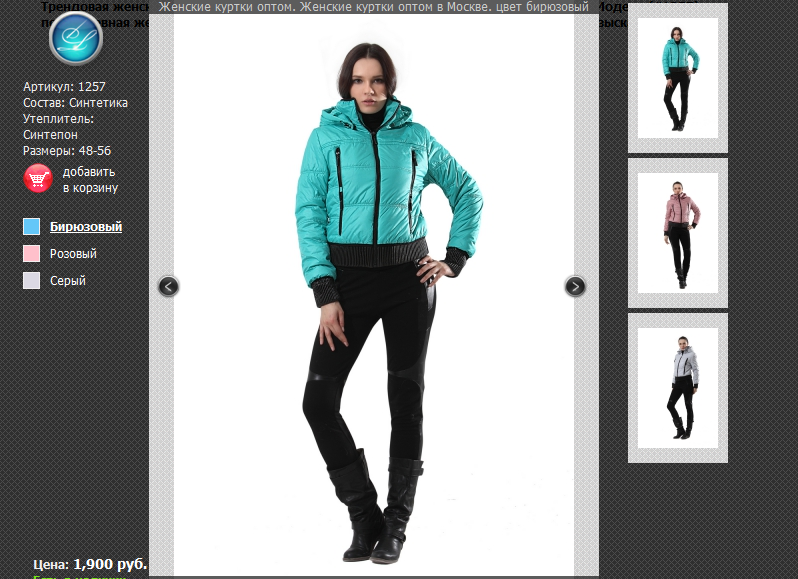This screenshot has height=579, width=798.
Task: Click the main turquoise jacket photo
Action: [x=374, y=295]
